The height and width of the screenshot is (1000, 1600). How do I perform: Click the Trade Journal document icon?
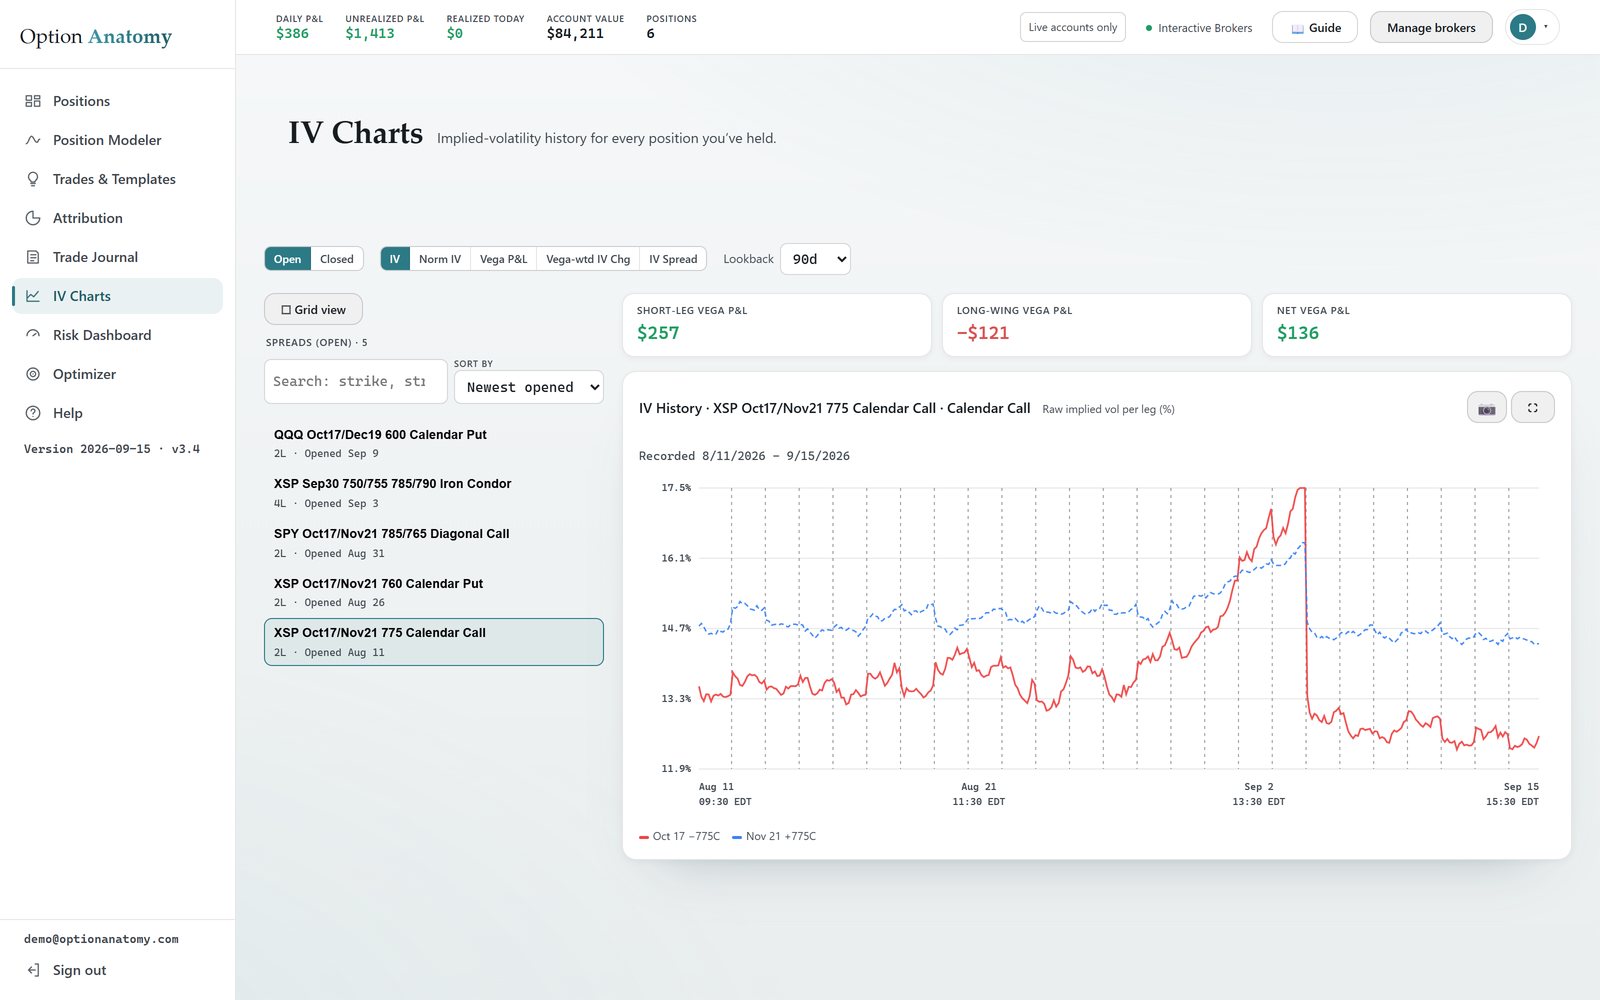tap(33, 257)
